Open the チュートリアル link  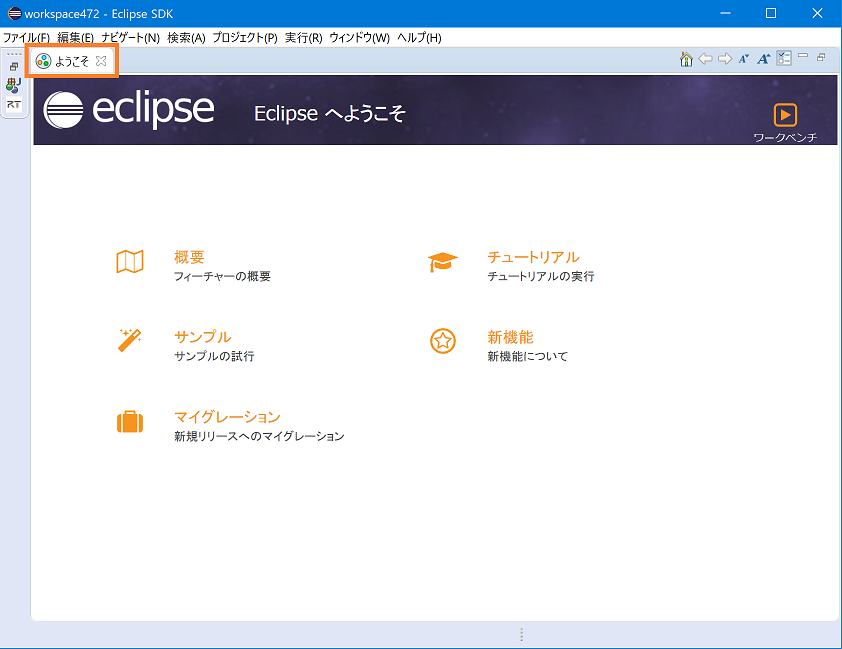(x=533, y=257)
